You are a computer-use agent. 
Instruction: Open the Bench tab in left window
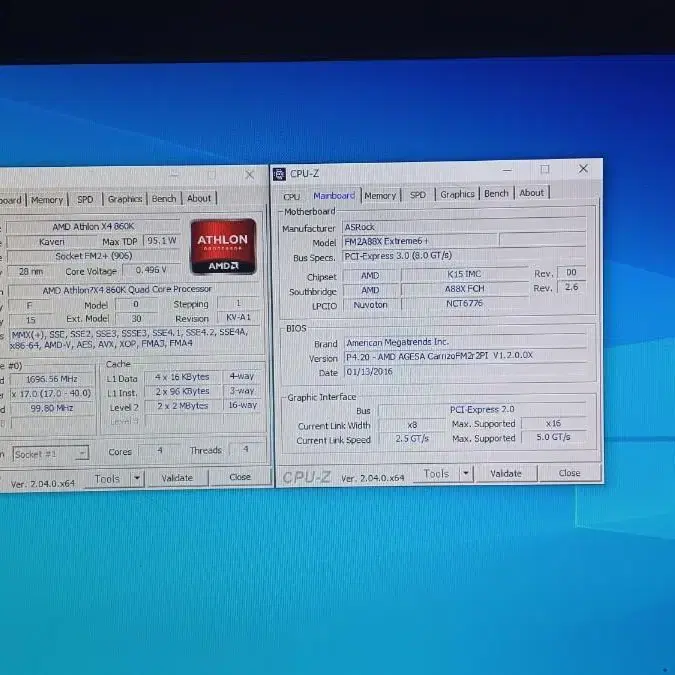coord(164,198)
